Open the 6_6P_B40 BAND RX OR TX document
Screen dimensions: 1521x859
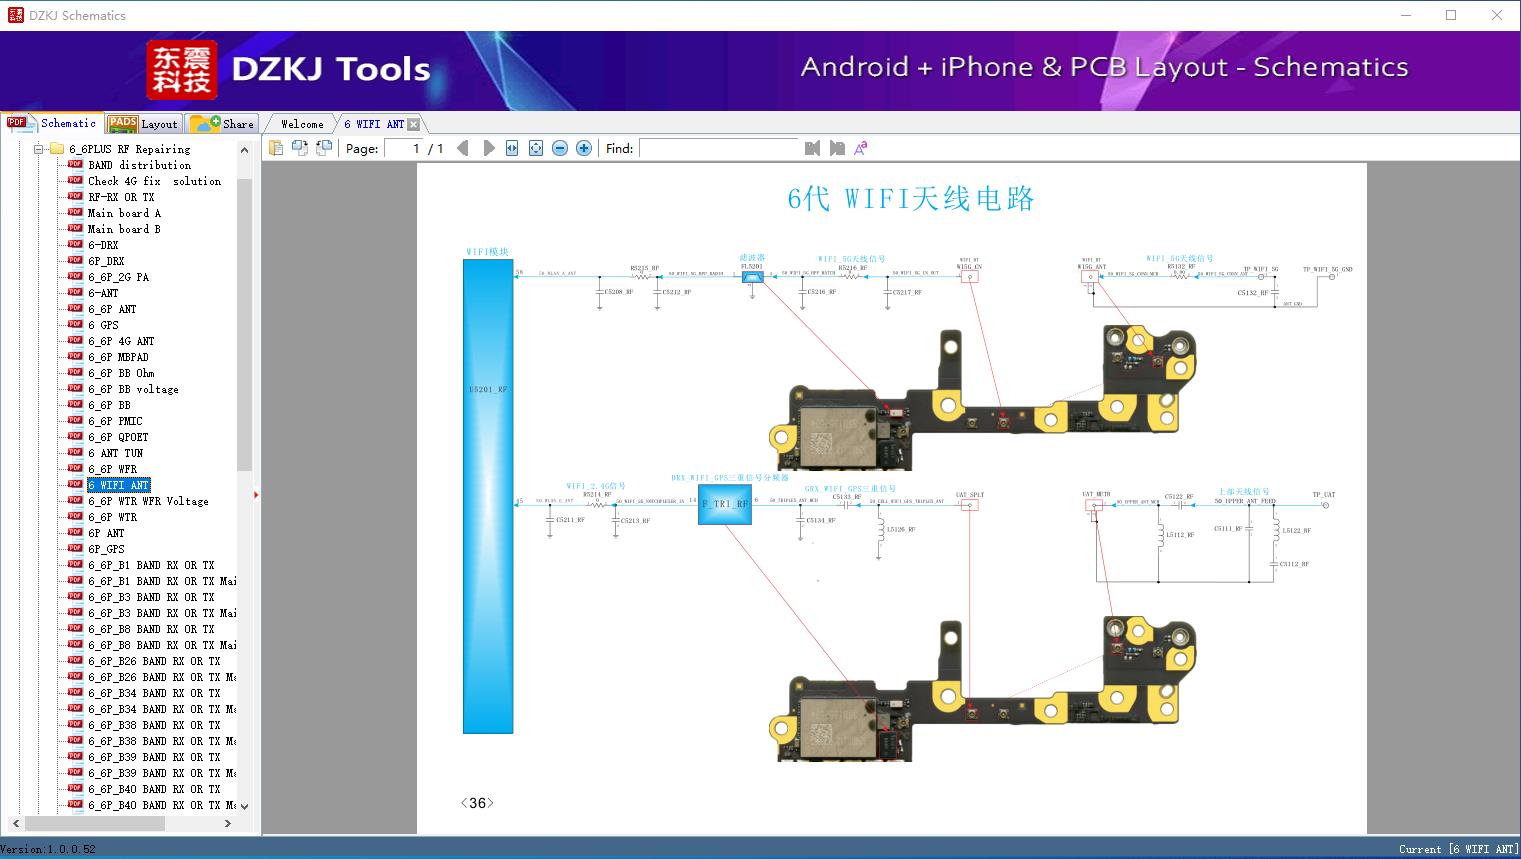154,789
